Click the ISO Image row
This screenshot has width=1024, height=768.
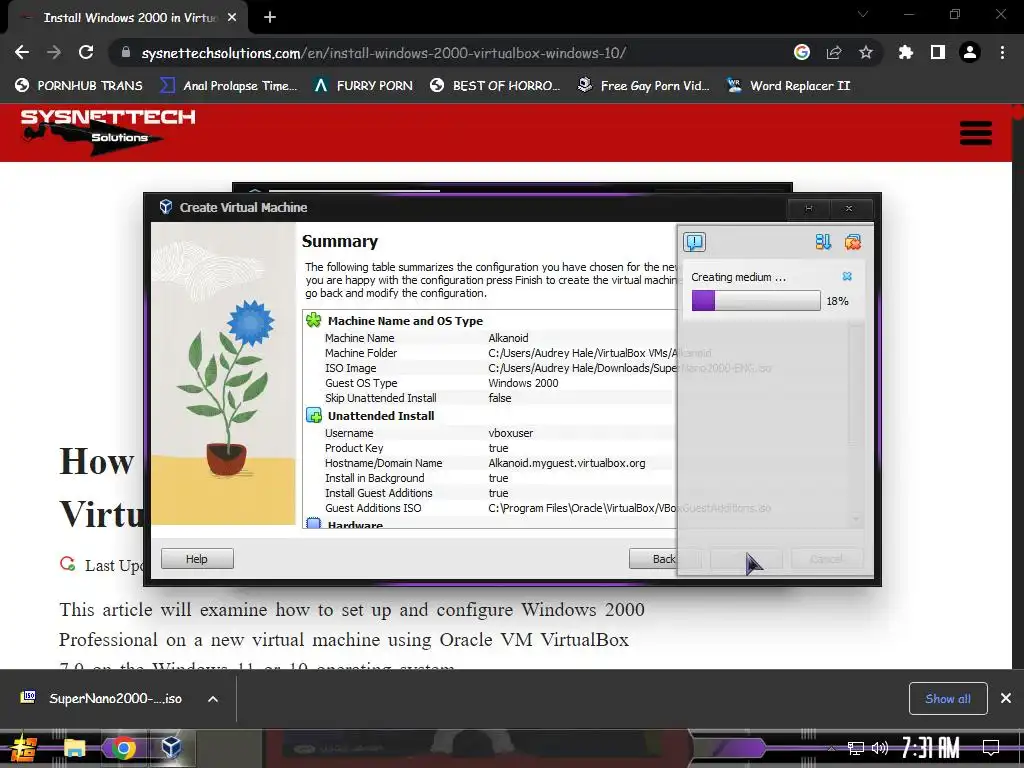coord(490,368)
